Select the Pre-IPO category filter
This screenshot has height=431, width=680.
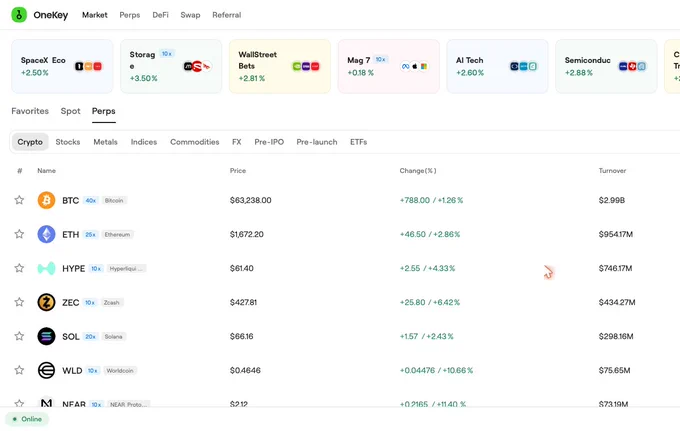269,142
